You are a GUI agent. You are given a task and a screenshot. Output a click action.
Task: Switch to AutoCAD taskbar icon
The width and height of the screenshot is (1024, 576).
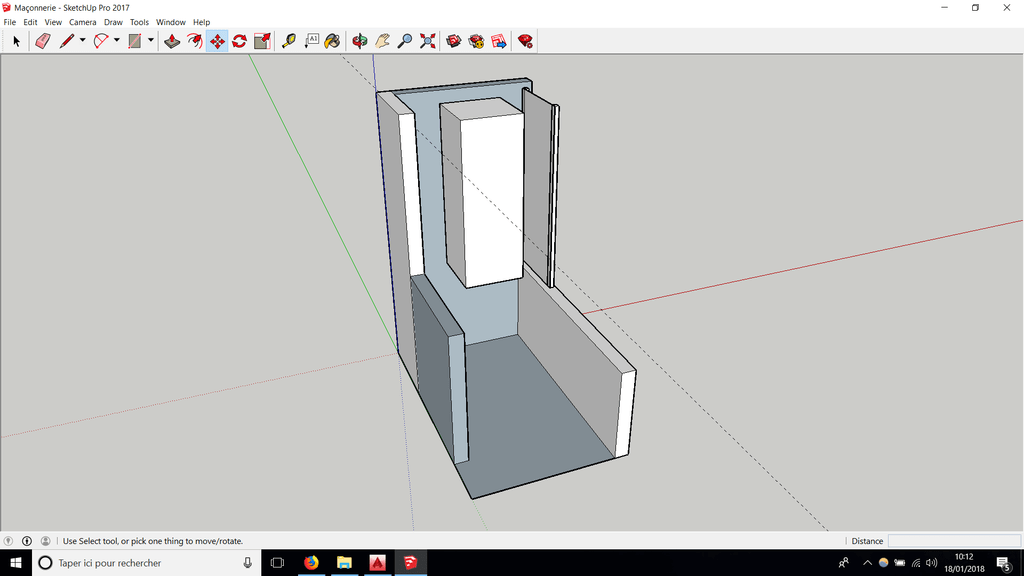(377, 563)
